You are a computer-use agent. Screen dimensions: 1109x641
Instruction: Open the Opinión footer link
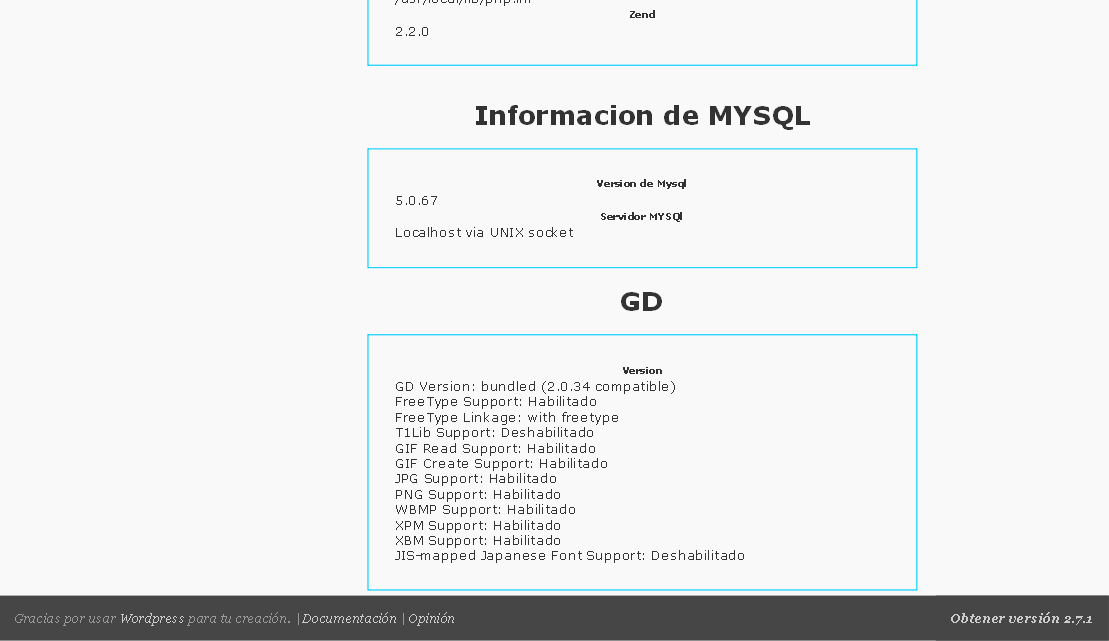[x=431, y=618]
